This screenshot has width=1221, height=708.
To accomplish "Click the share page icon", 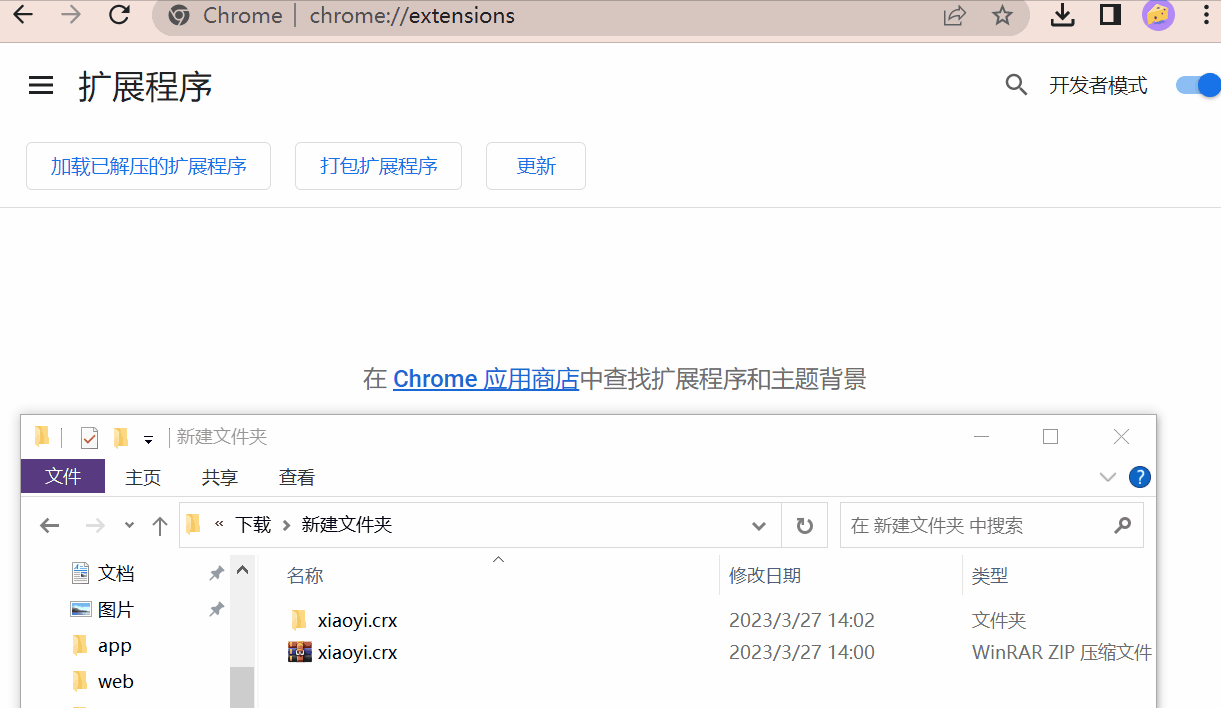I will (955, 16).
